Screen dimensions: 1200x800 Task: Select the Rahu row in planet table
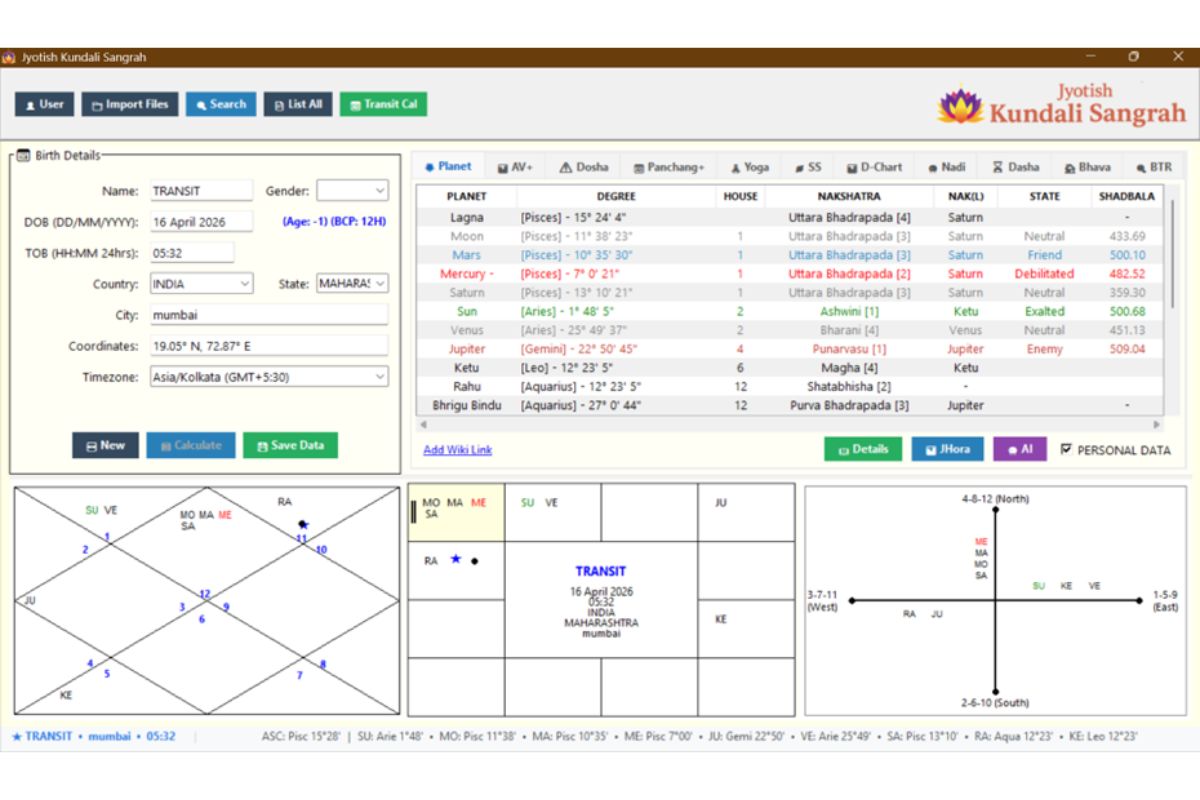pos(790,386)
